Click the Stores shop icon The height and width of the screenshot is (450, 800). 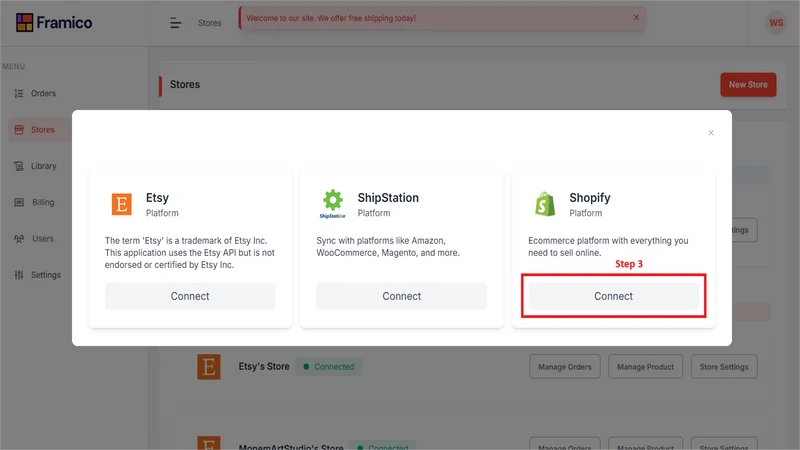pyautogui.click(x=19, y=130)
